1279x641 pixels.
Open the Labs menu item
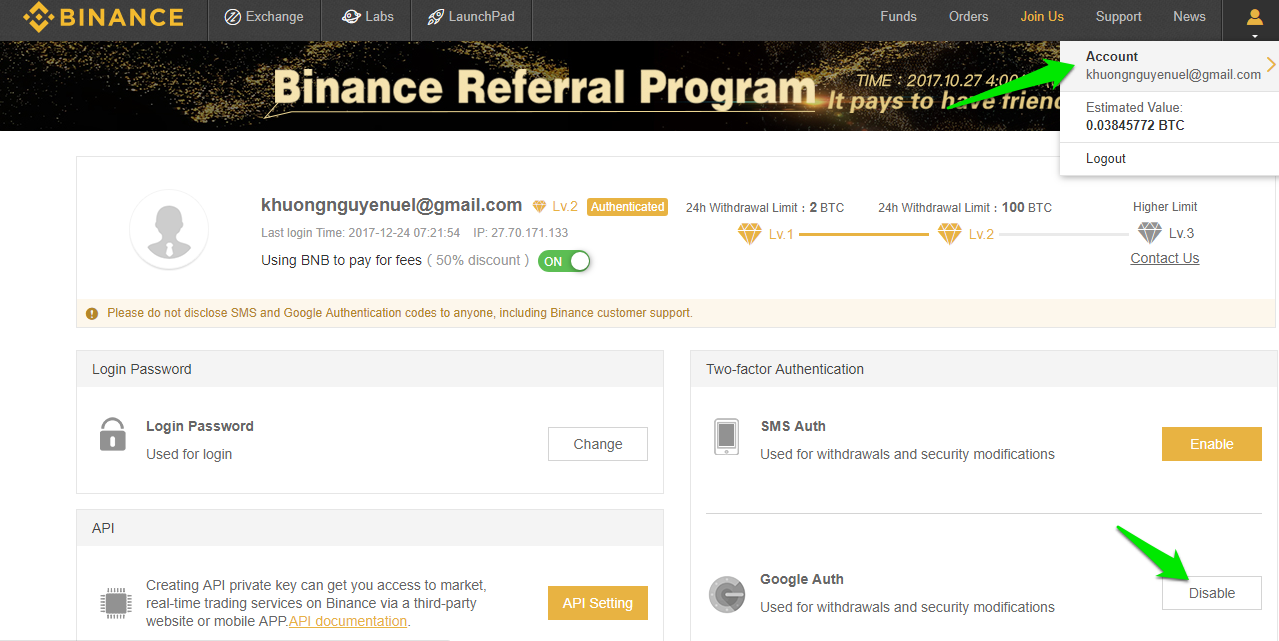pyautogui.click(x=366, y=17)
